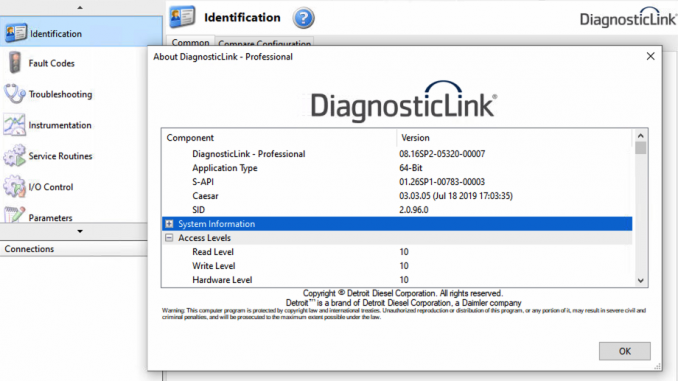This screenshot has width=678, height=381.
Task: Click the blue help question mark icon
Action: click(303, 18)
